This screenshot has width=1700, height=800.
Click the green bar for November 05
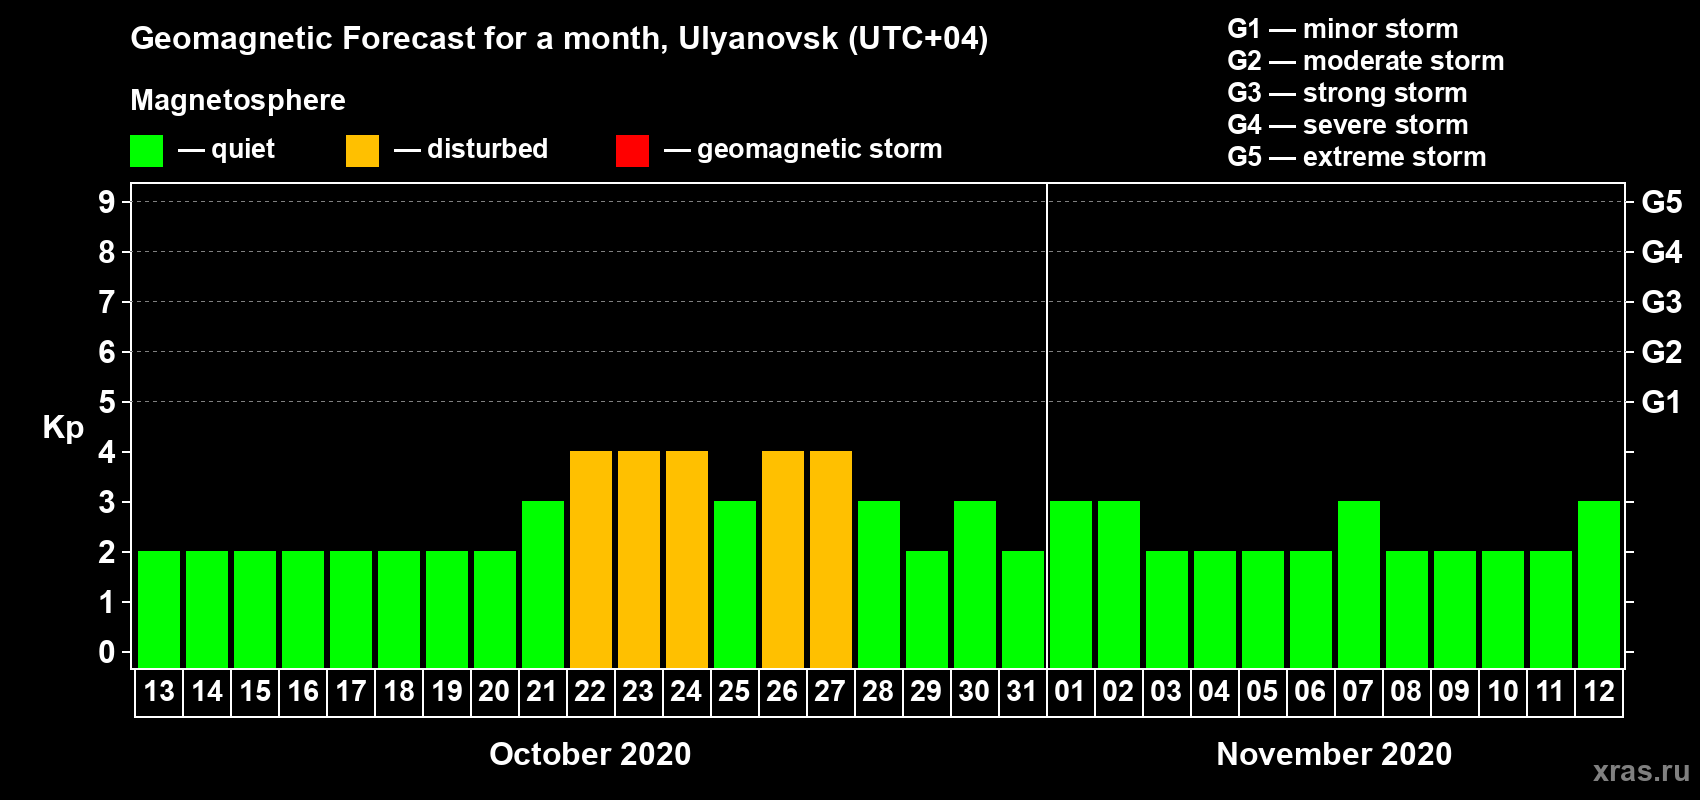click(x=1263, y=609)
